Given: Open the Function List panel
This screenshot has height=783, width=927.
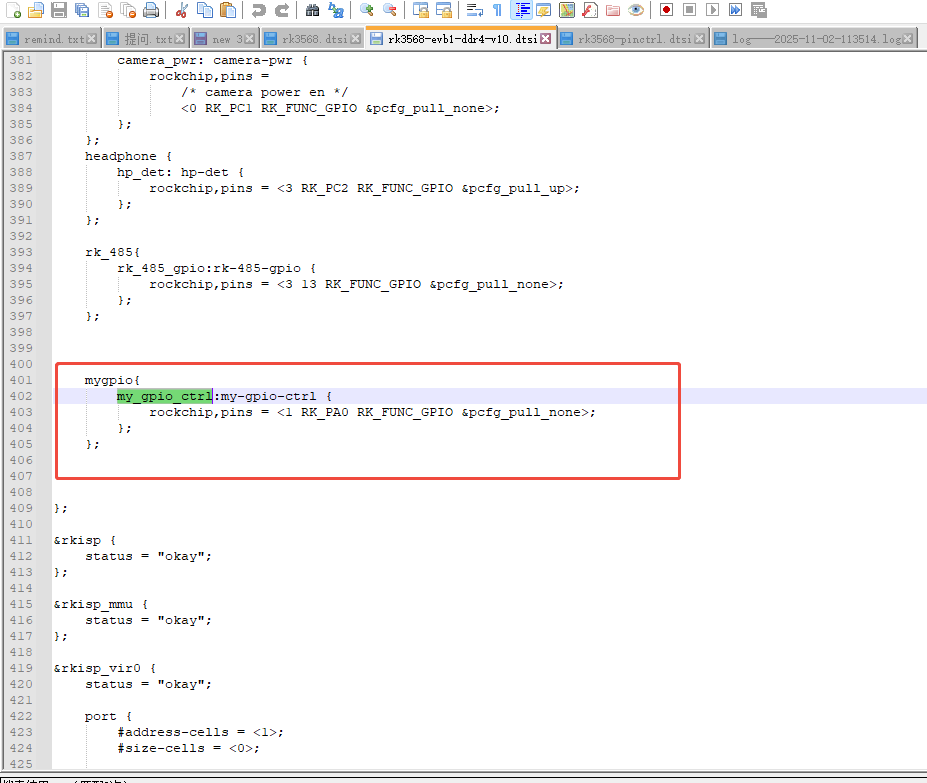Looking at the screenshot, I should (589, 10).
